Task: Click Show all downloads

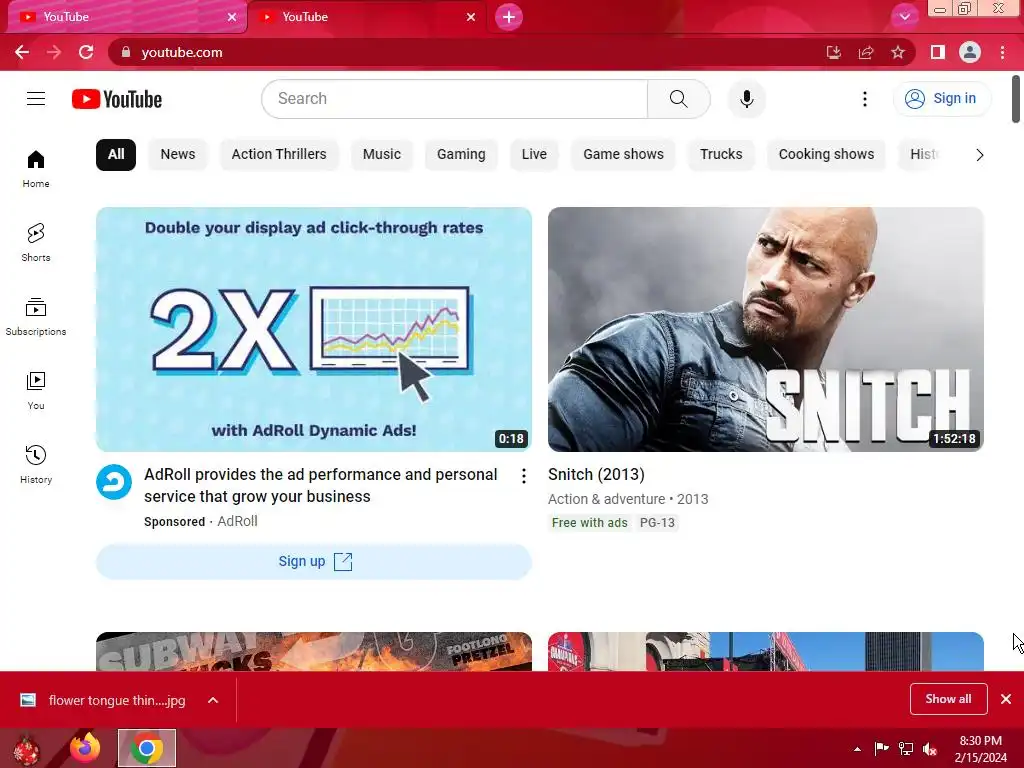Action: pyautogui.click(x=948, y=699)
